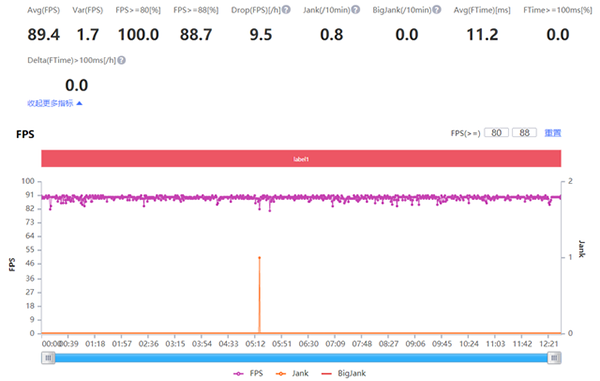Open help icon beside Drop(FPS)[/h]
This screenshot has width=600, height=381.
(286, 10)
